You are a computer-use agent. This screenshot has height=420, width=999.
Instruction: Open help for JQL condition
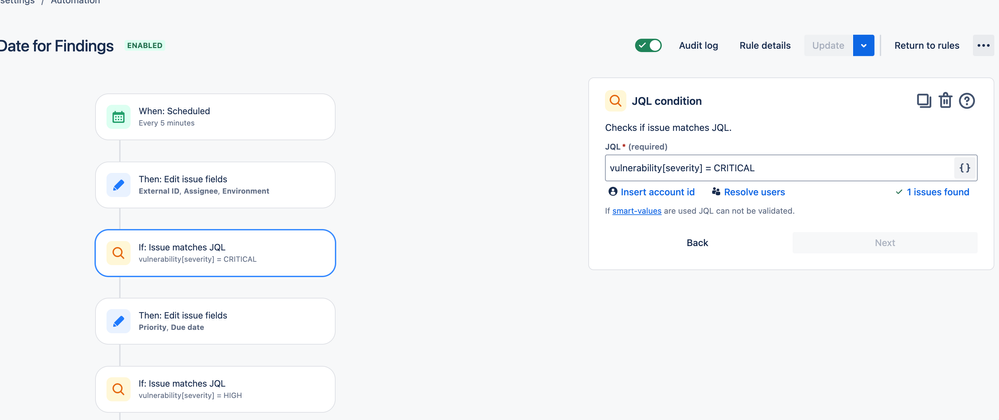[x=967, y=100]
